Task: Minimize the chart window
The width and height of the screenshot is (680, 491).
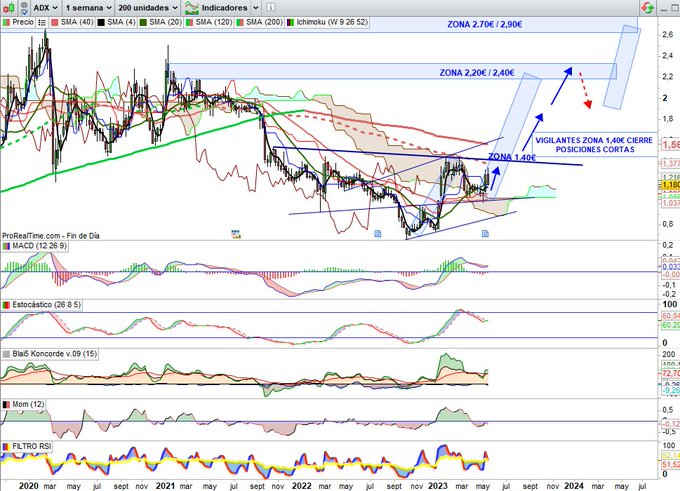Action: point(664,8)
